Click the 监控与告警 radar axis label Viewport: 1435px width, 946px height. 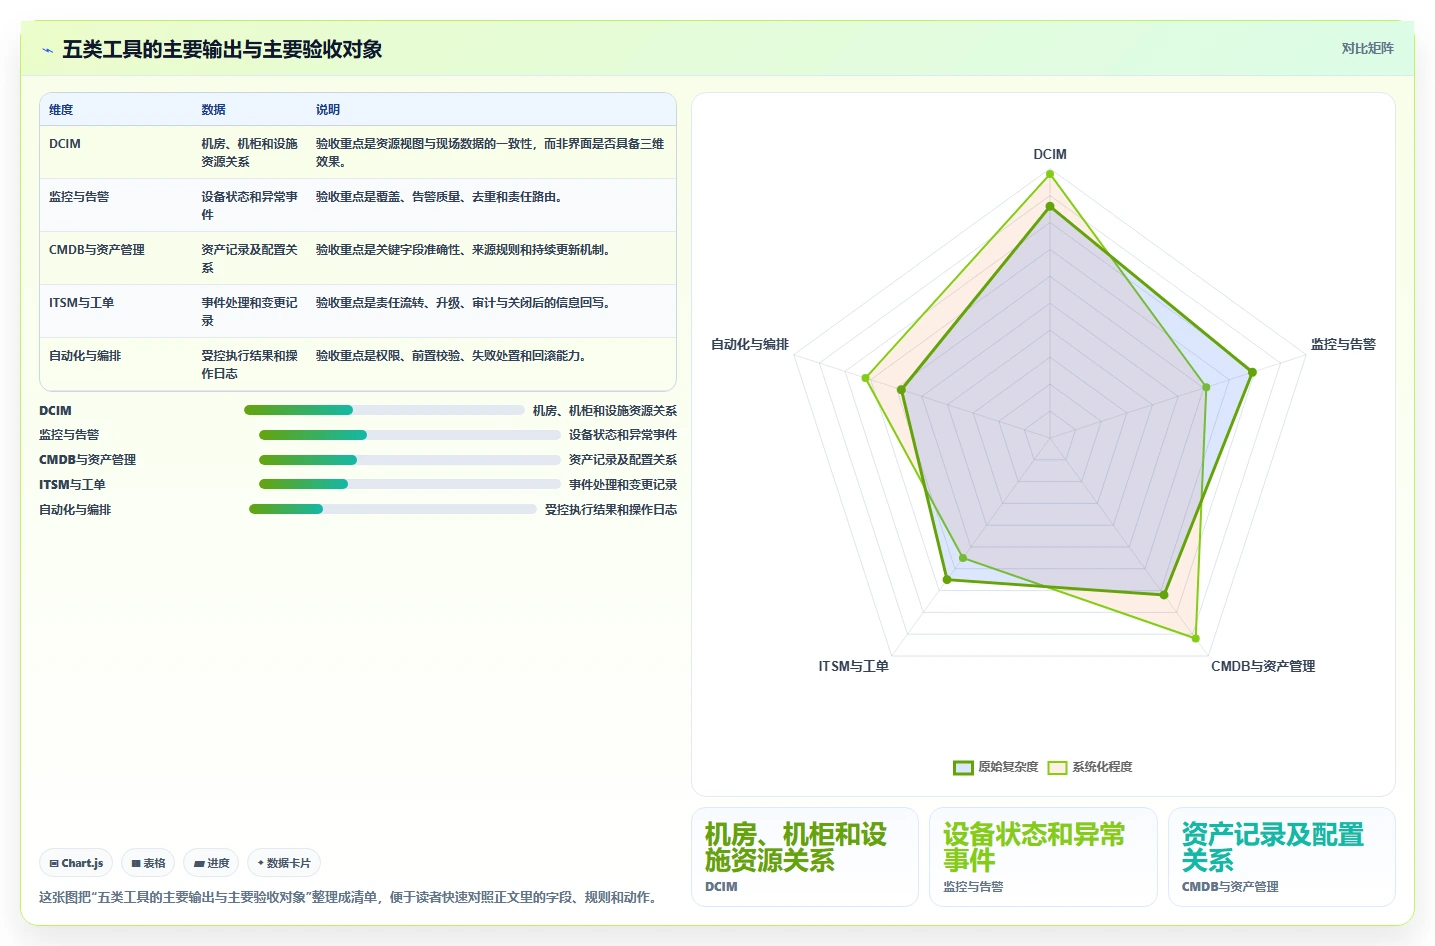[x=1343, y=345]
